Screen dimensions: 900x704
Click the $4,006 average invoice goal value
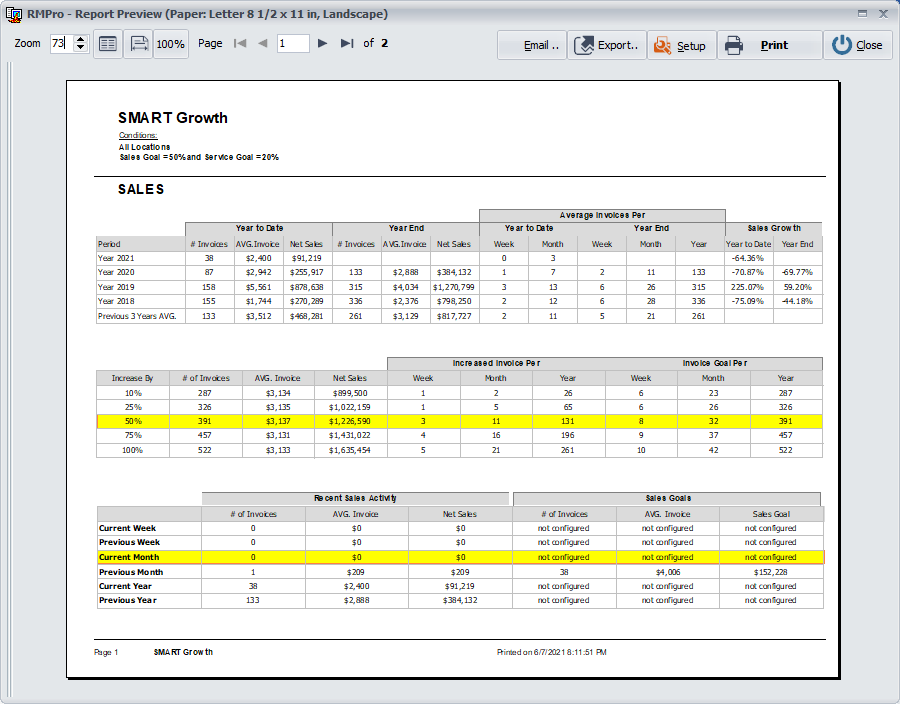coord(668,572)
